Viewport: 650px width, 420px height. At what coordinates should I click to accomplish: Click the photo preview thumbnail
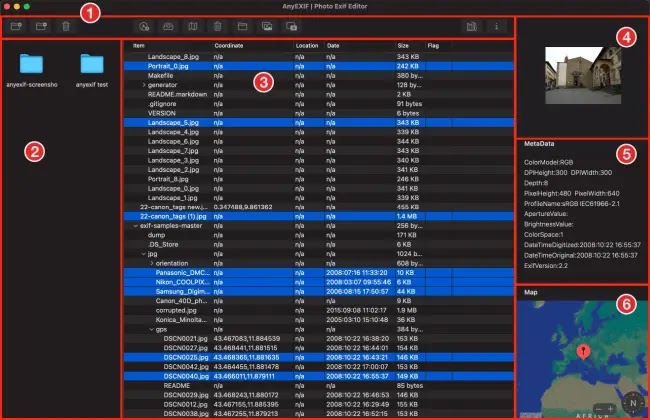pos(583,75)
